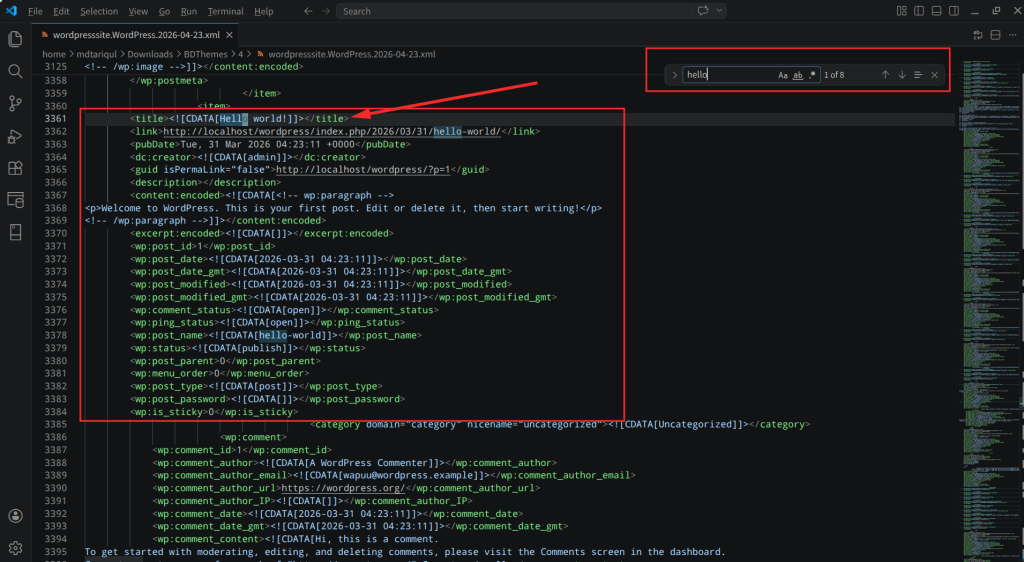Open the 'mdtariqul' breadcrumb dropdown
1024x562 pixels.
(x=97, y=54)
